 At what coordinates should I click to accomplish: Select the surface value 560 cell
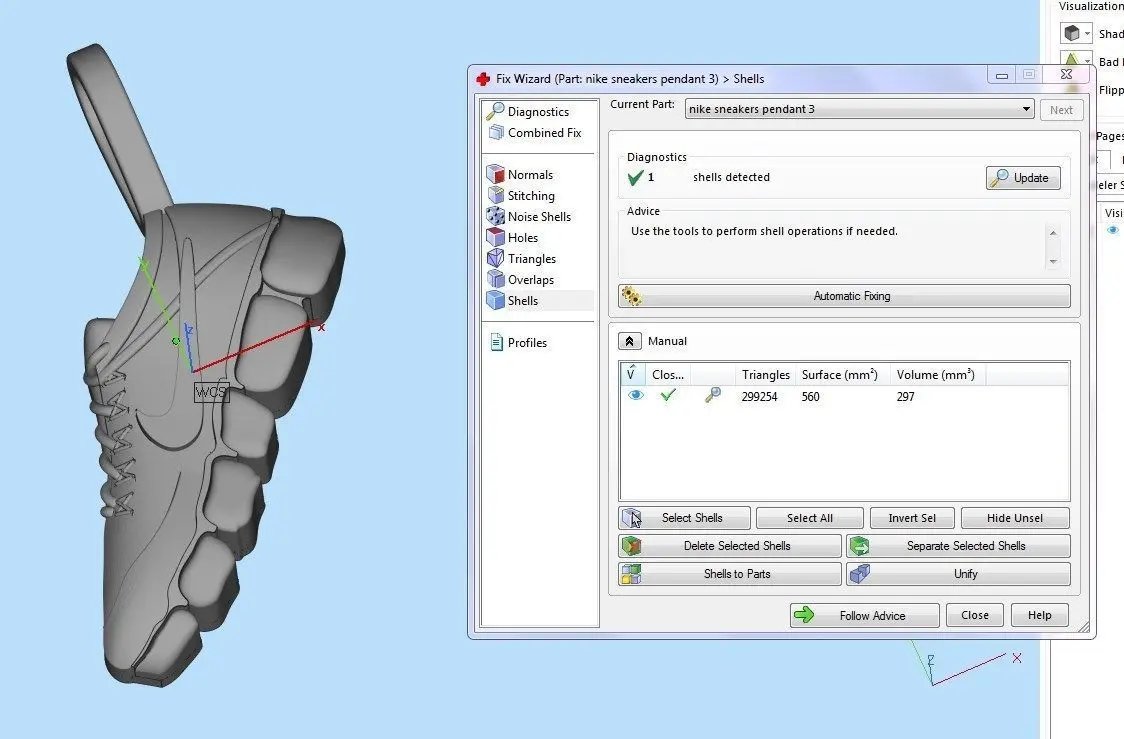pyautogui.click(x=810, y=396)
